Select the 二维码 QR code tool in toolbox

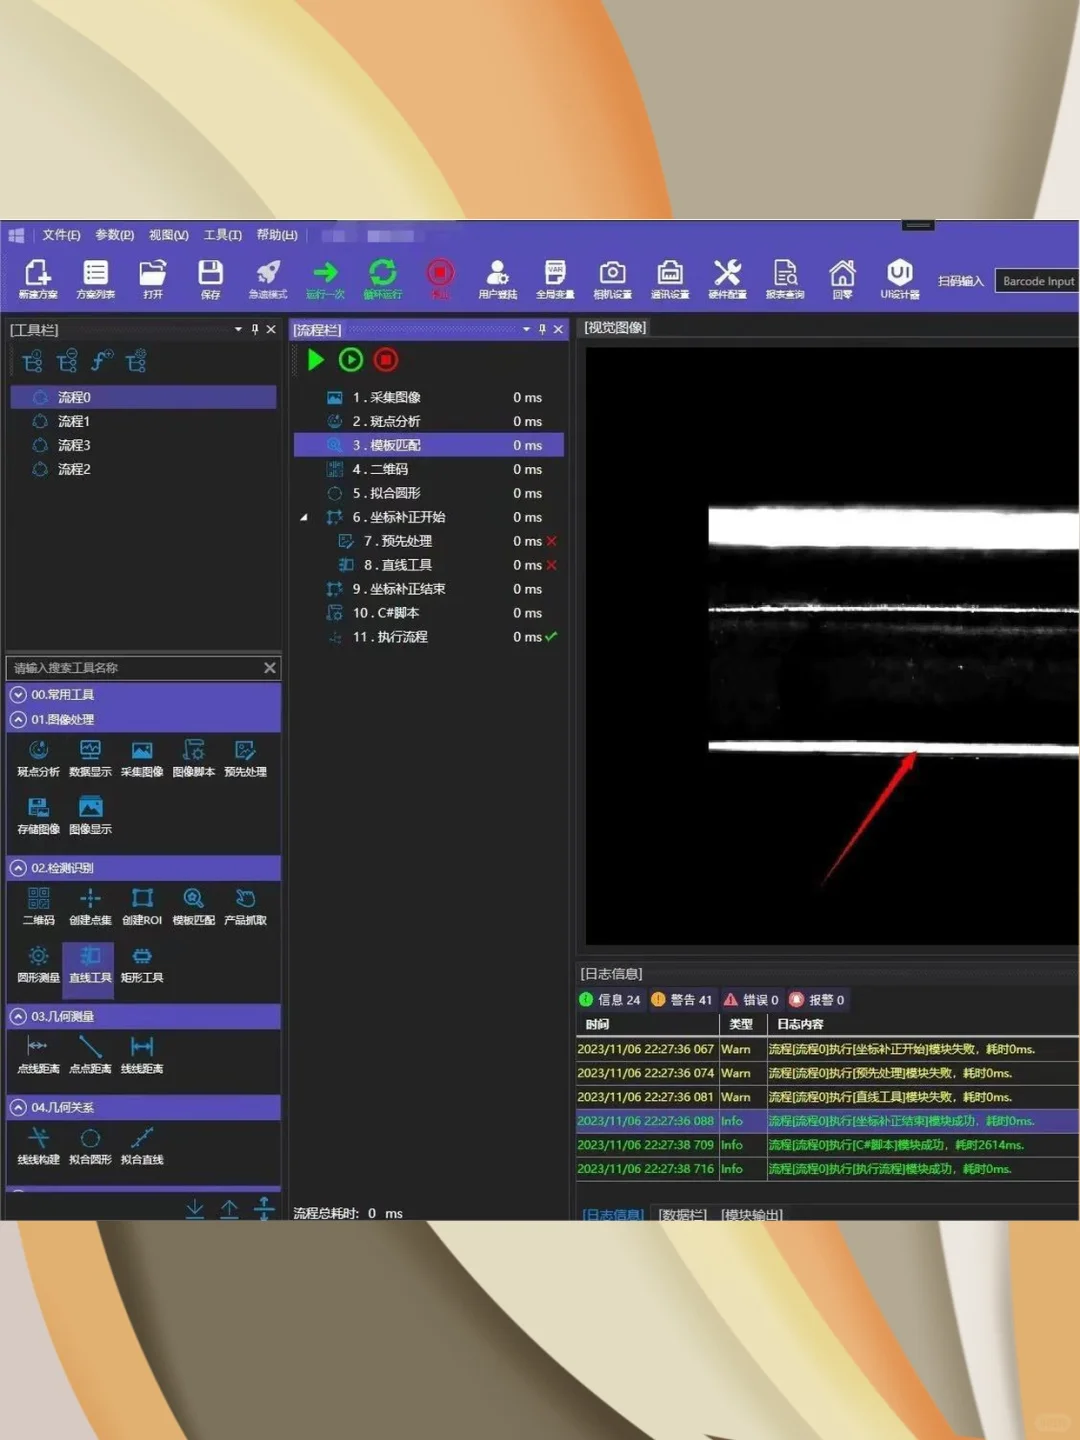click(x=38, y=907)
